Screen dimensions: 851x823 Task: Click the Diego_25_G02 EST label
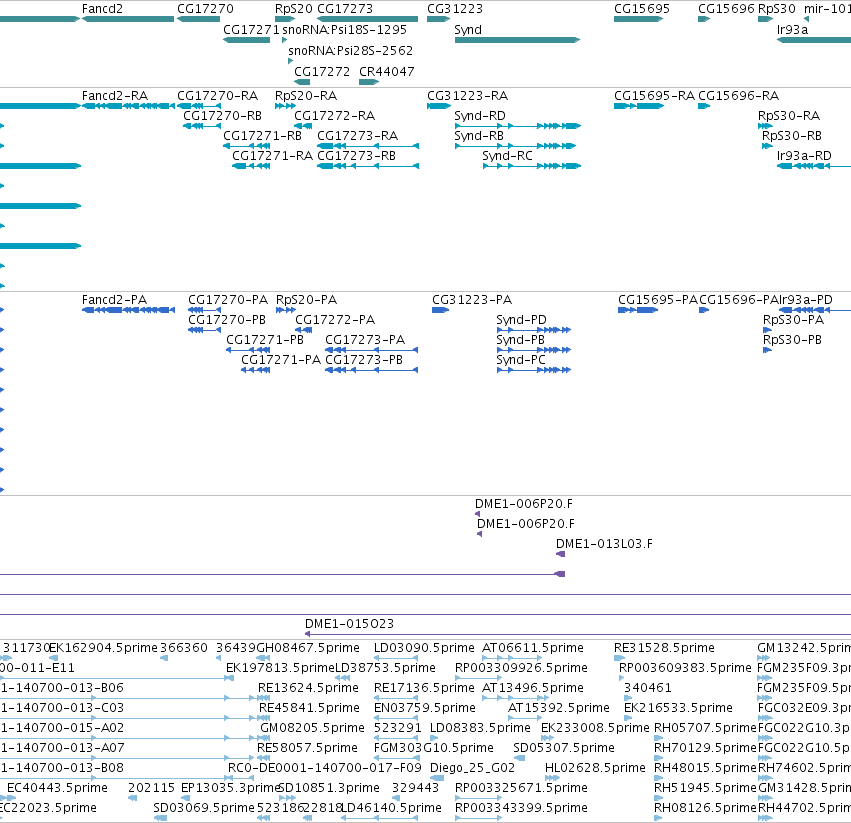point(472,768)
